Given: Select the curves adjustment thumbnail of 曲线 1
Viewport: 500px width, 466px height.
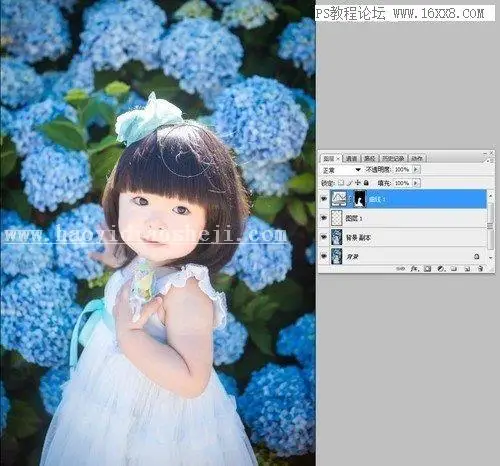Looking at the screenshot, I should tap(338, 199).
